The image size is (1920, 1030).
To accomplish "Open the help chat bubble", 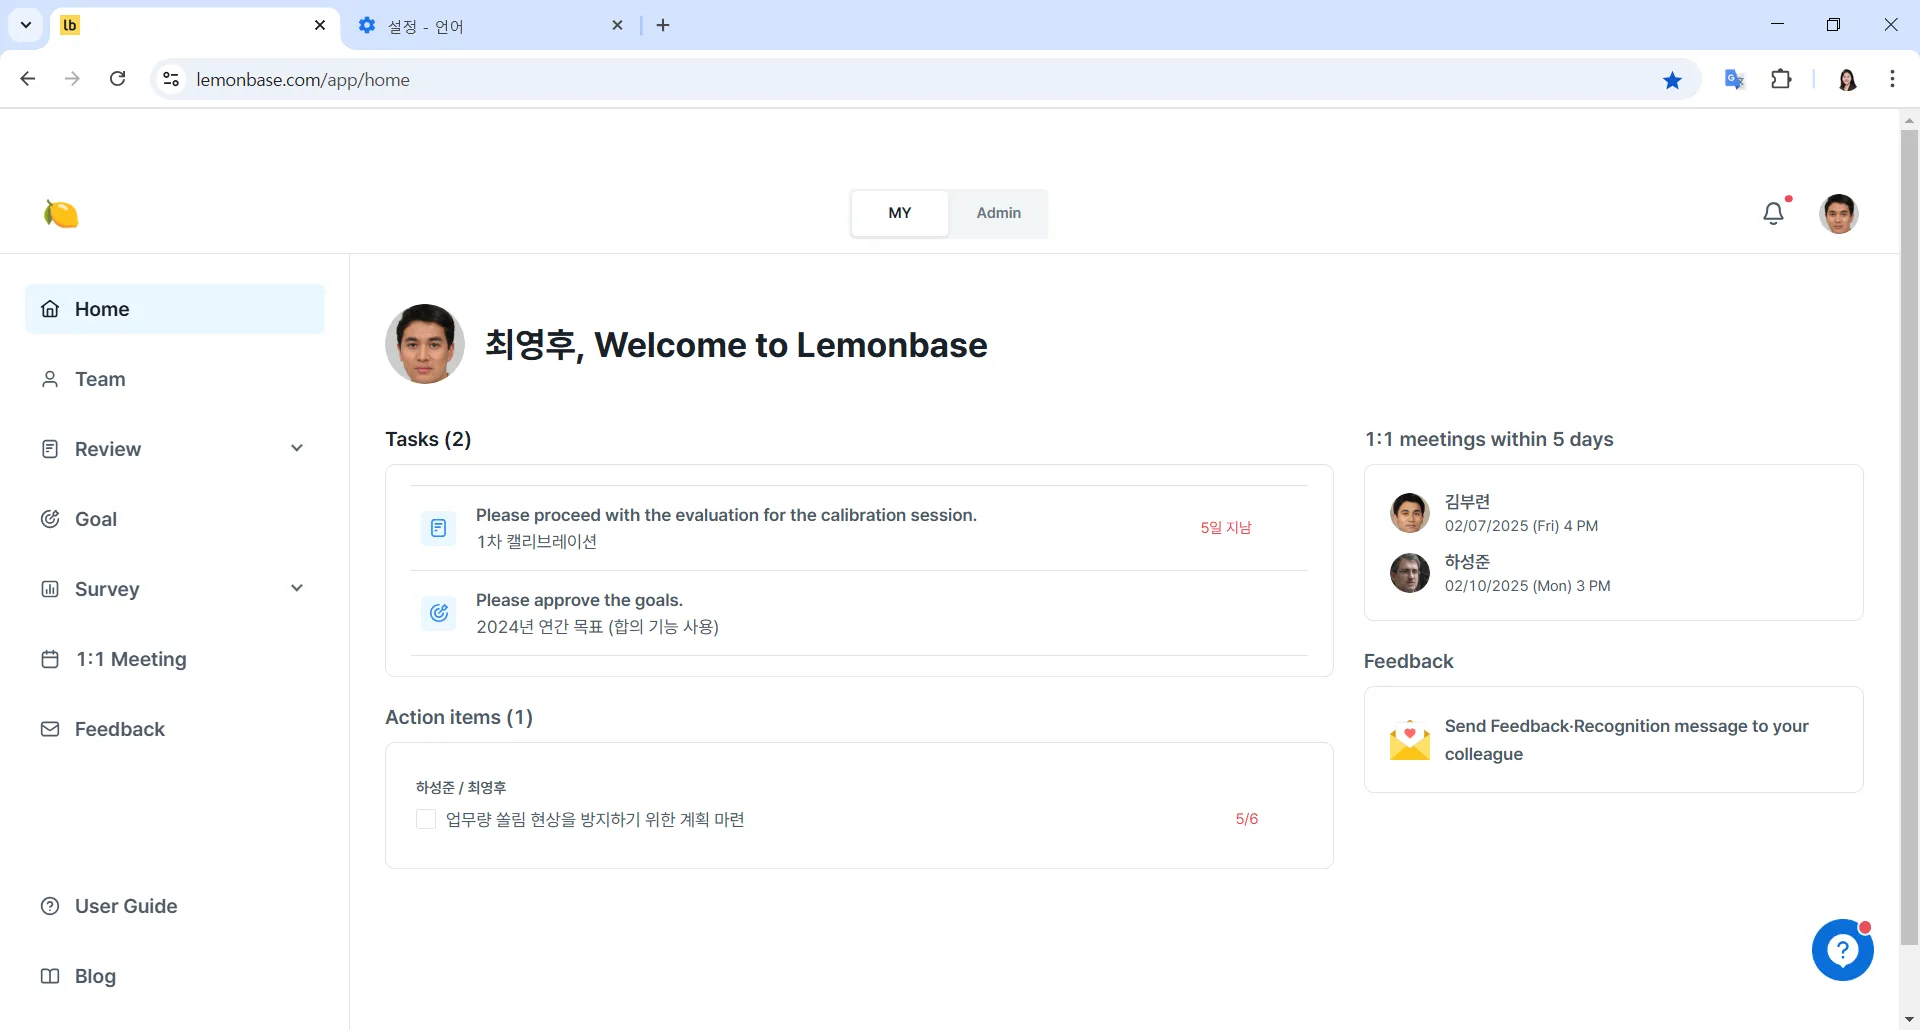I will 1842,950.
